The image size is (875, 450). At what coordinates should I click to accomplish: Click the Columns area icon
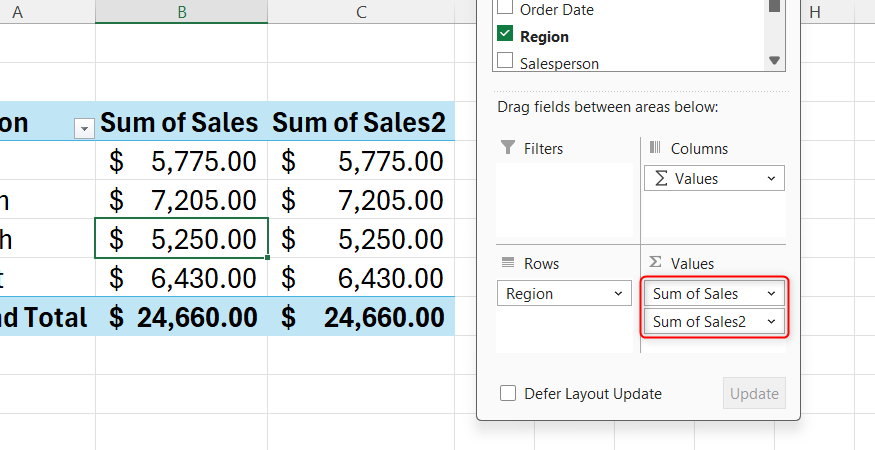(655, 147)
